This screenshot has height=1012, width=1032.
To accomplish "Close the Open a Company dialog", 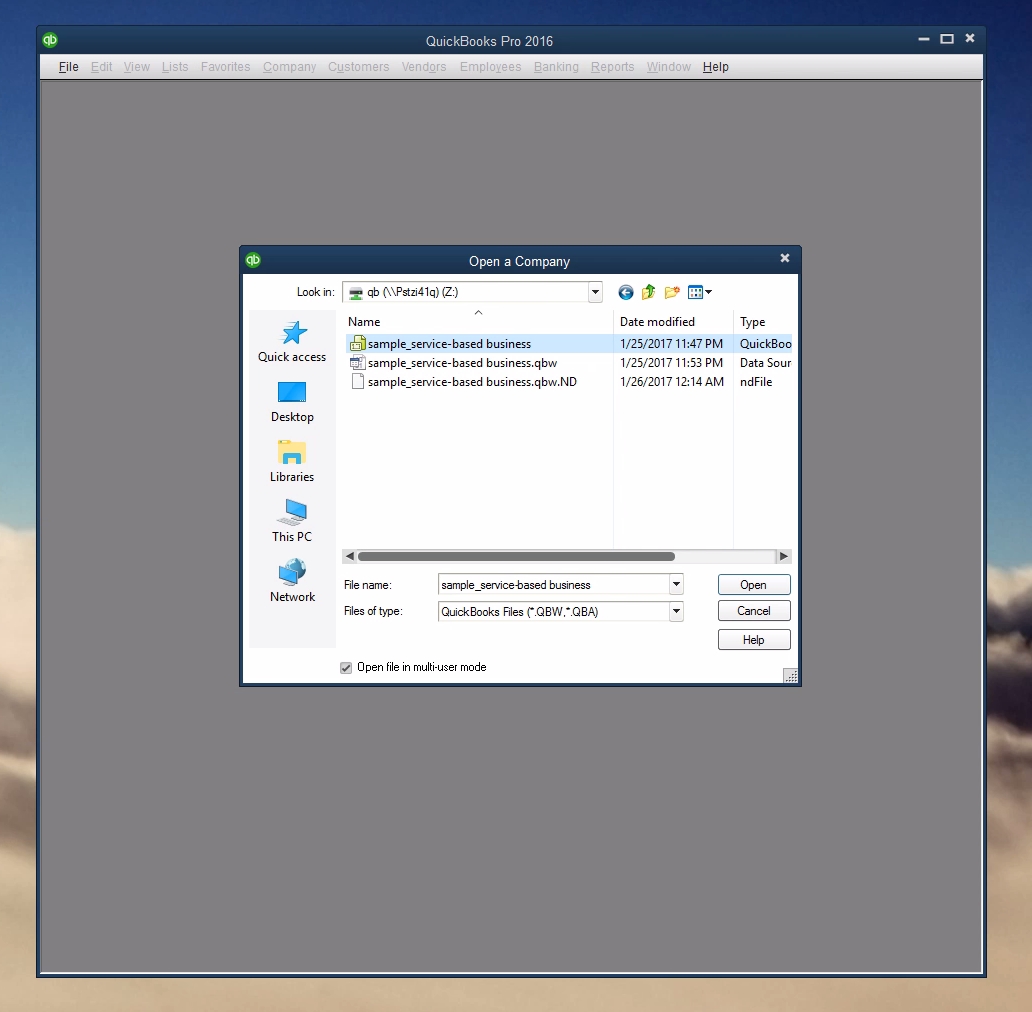I will (x=785, y=259).
